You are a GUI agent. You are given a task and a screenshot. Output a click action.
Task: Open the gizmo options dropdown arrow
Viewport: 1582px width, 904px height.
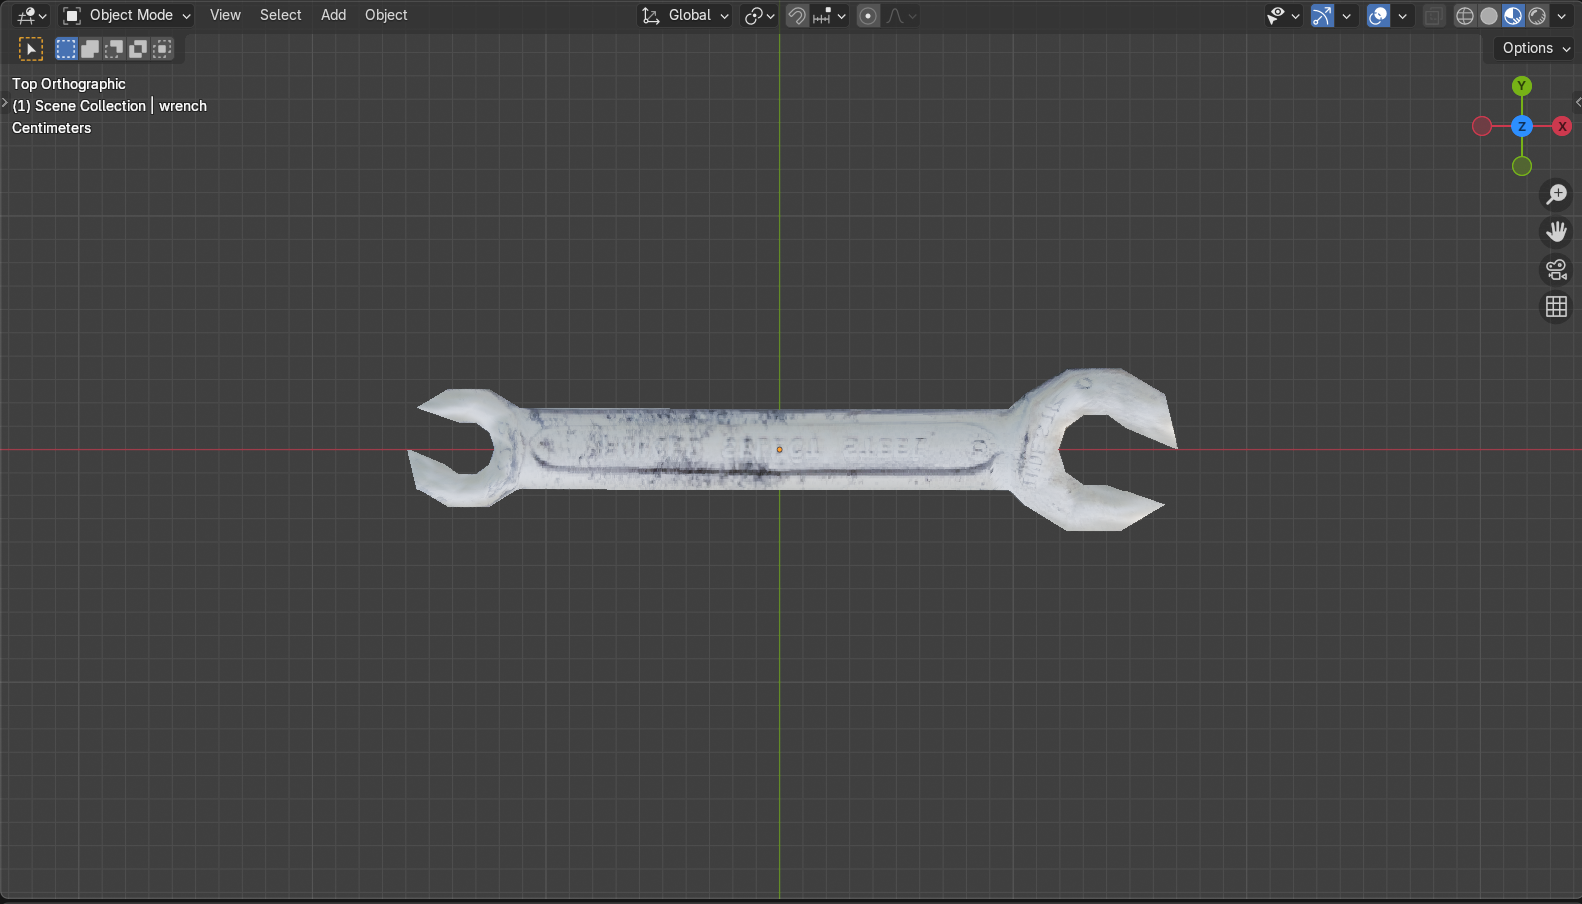[x=1346, y=15]
